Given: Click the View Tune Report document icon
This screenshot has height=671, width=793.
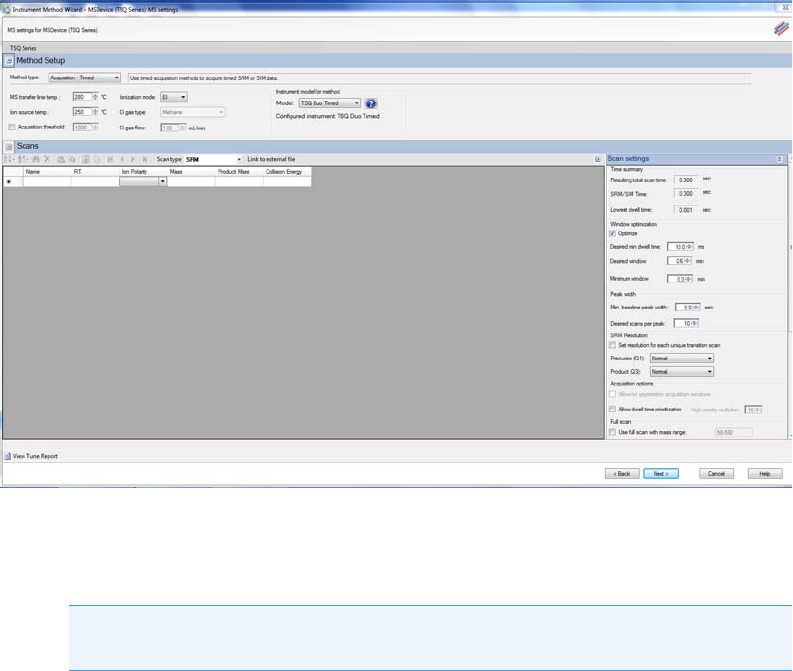Looking at the screenshot, I should (8, 456).
